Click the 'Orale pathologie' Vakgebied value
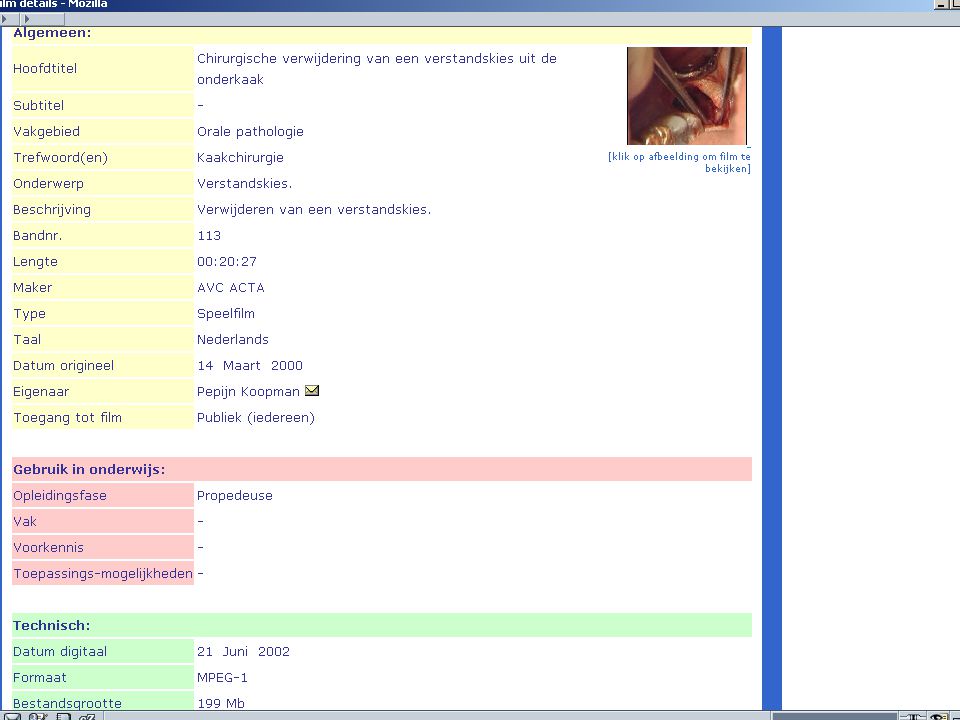The height and width of the screenshot is (720, 960). pos(250,132)
